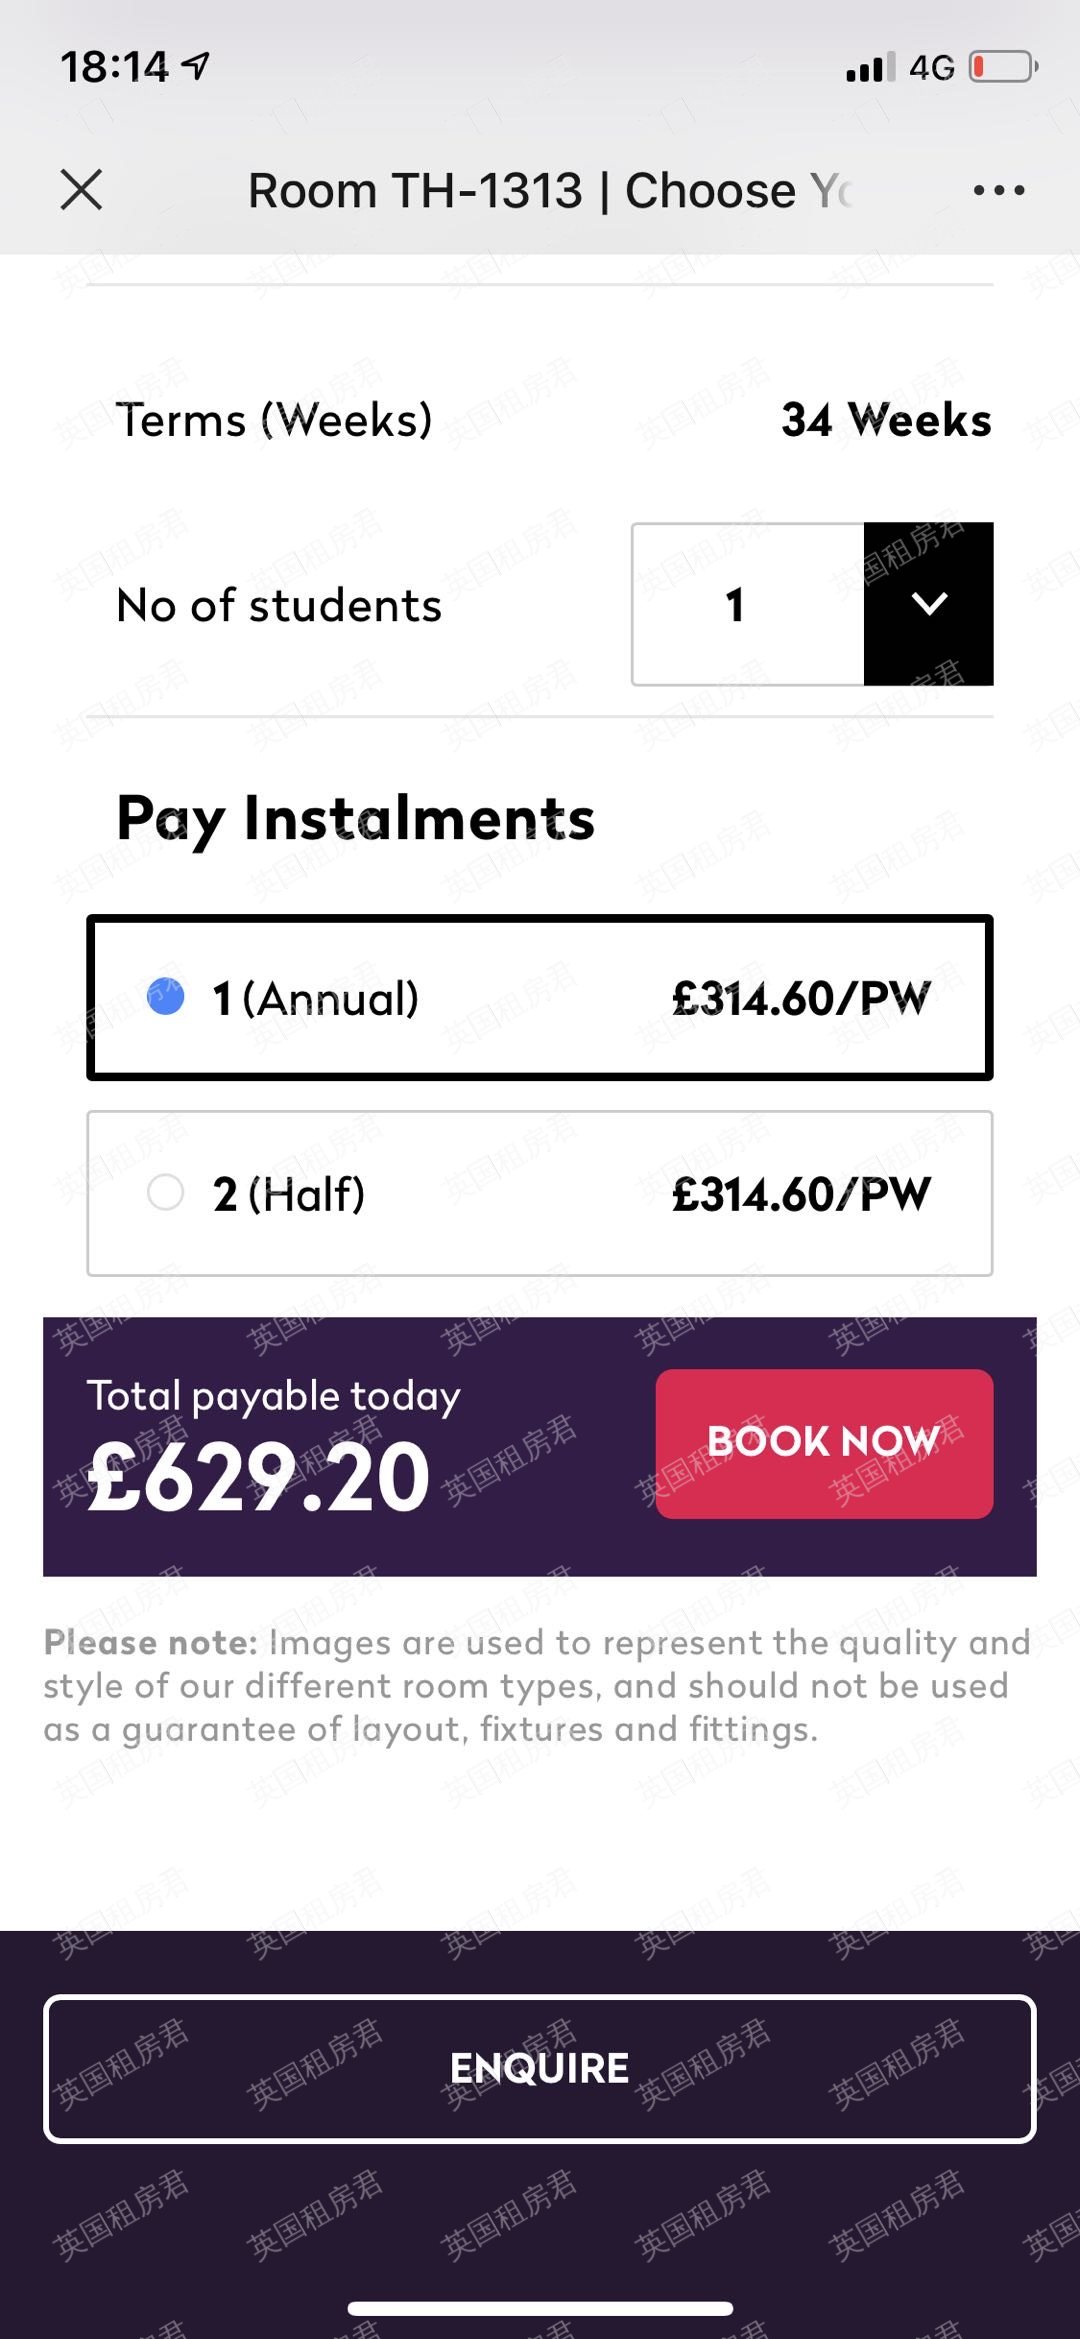Tap the Room TH-1313 page title
This screenshot has height=2339, width=1080.
click(548, 190)
